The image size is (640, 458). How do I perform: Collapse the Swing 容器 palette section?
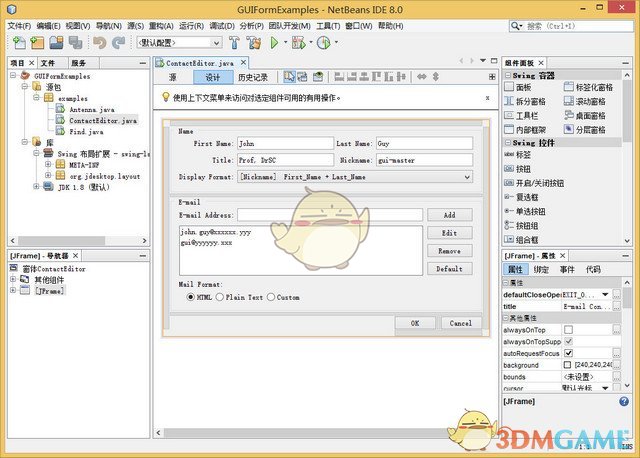[508, 76]
